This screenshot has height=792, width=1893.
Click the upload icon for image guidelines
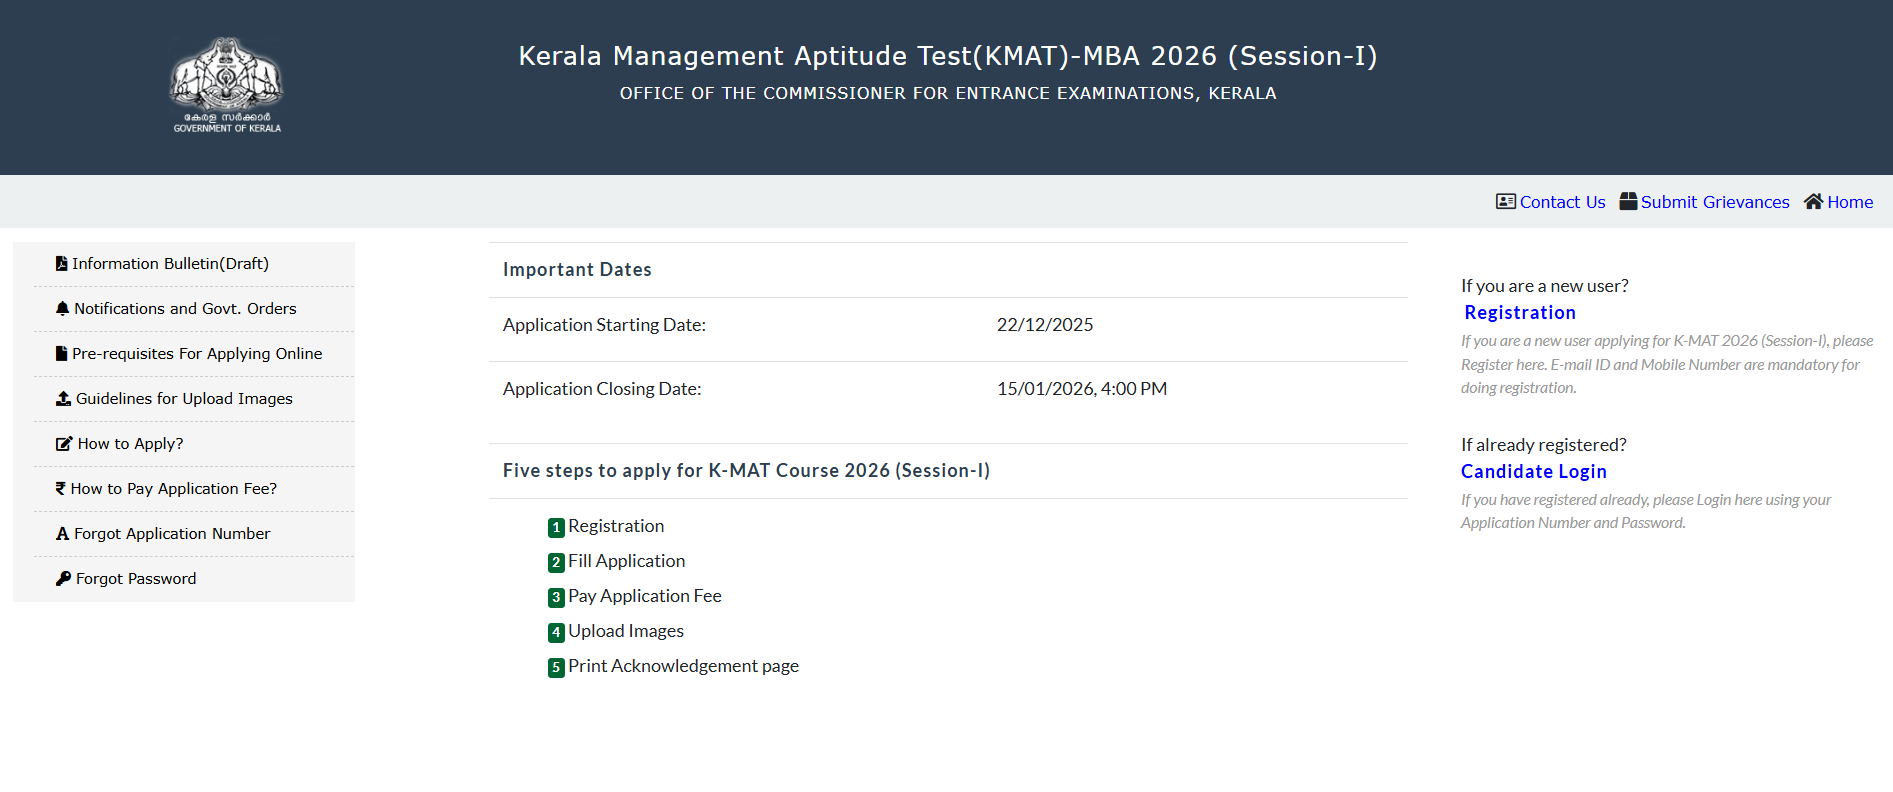pos(64,399)
